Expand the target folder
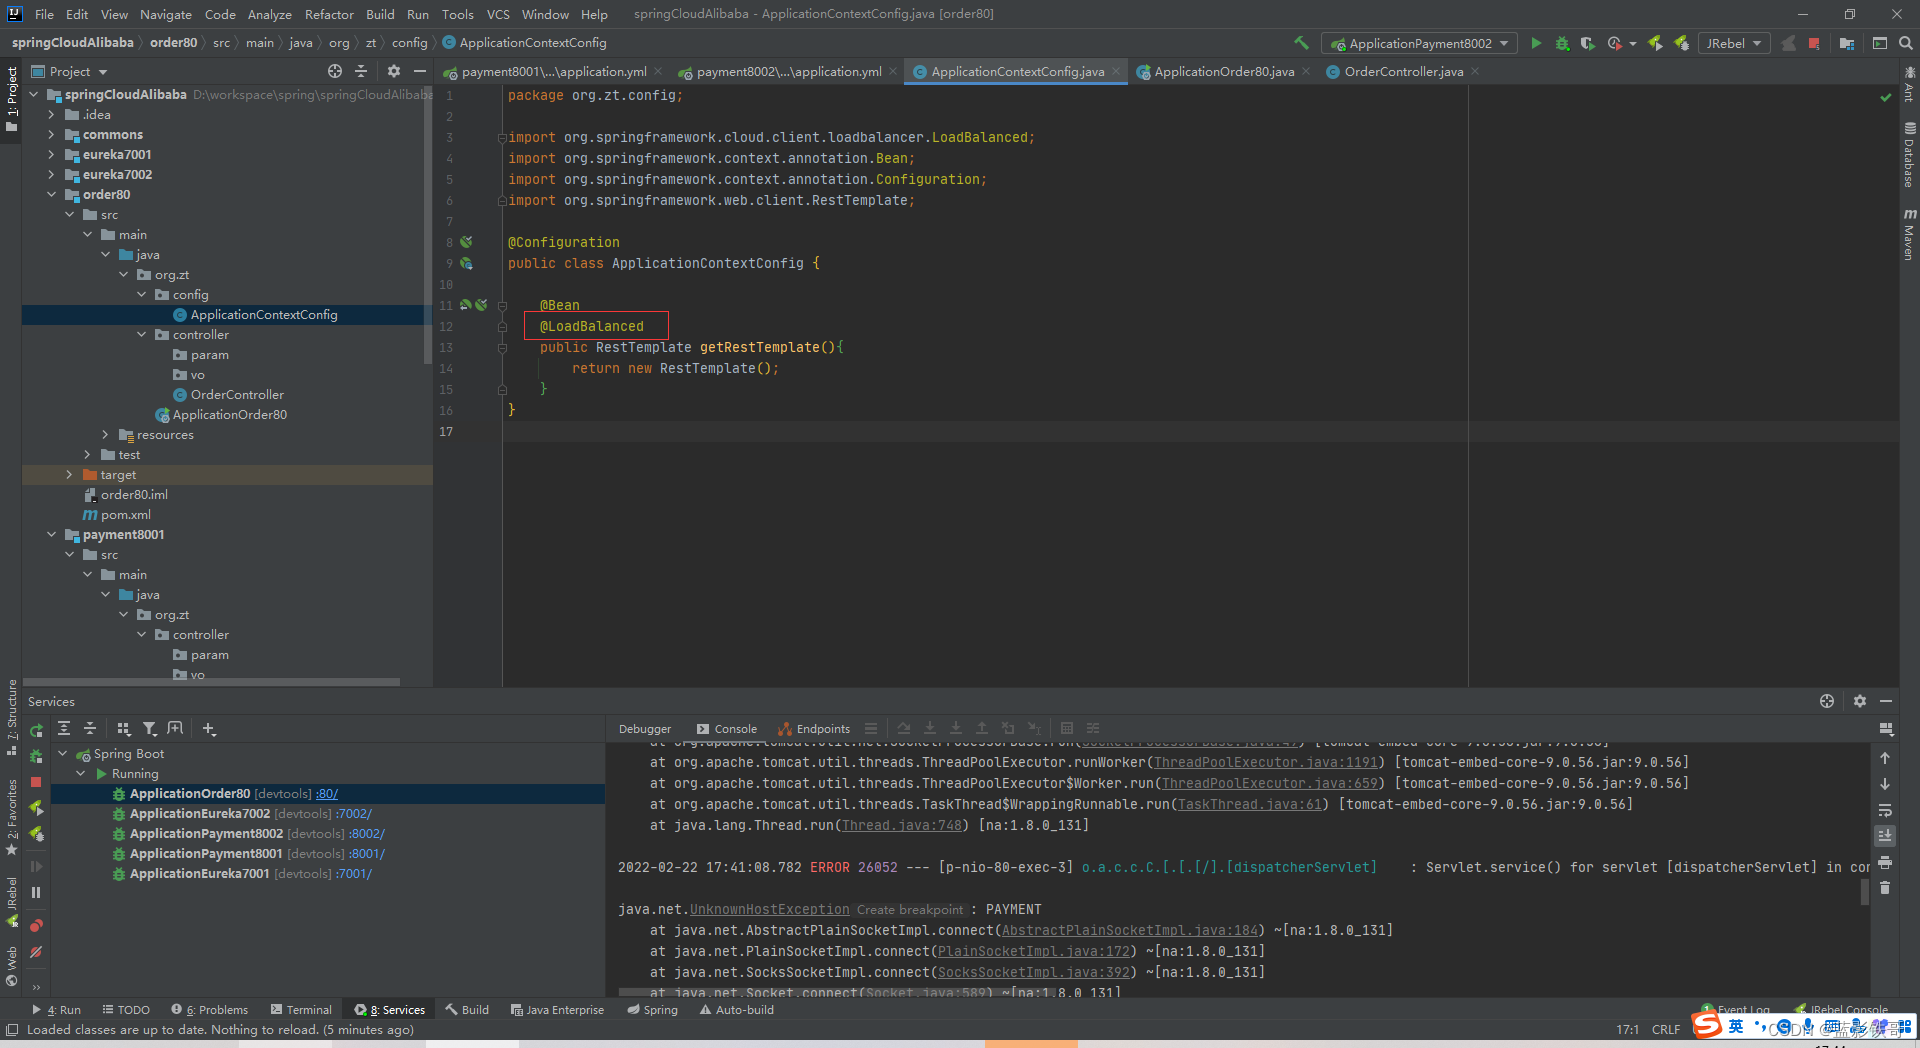This screenshot has height=1048, width=1920. tap(70, 474)
